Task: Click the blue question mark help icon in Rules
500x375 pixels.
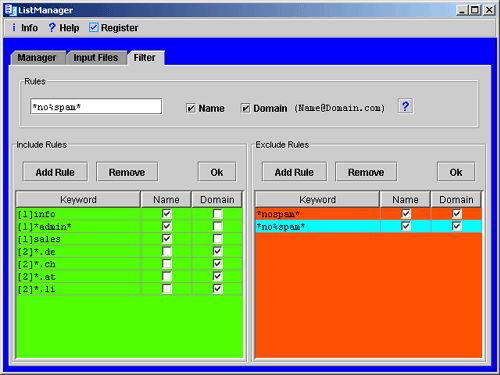Action: point(405,106)
